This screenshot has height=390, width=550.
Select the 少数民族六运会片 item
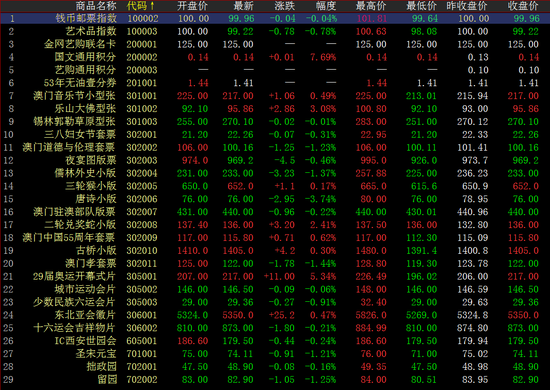74,302
